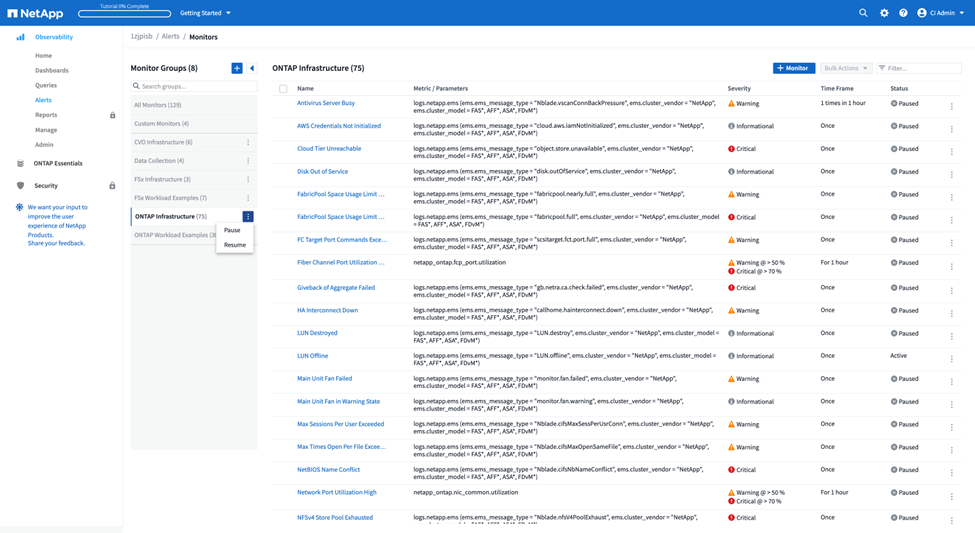Open Alerts in the sidebar
Image resolution: width=975 pixels, height=533 pixels.
[44, 100]
